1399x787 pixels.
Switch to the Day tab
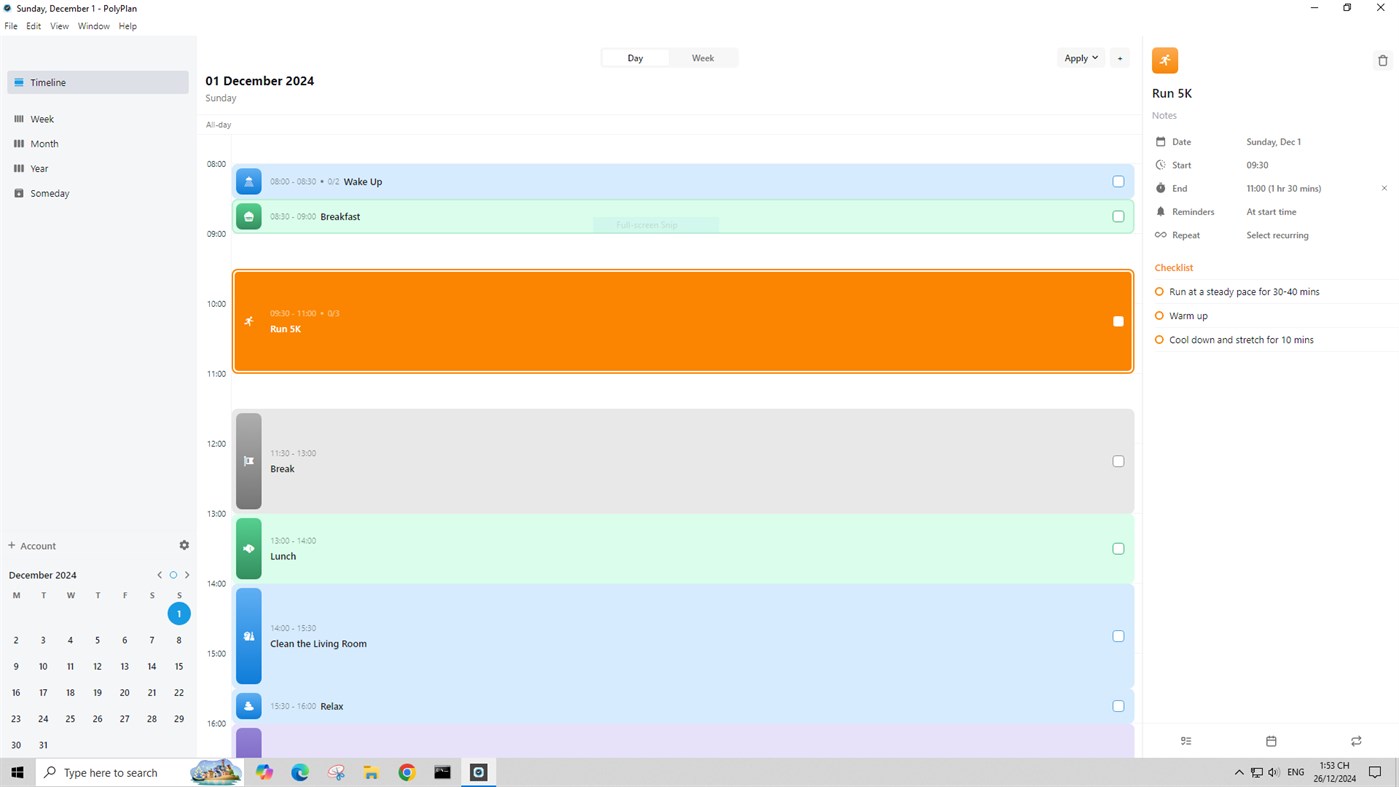(x=635, y=58)
